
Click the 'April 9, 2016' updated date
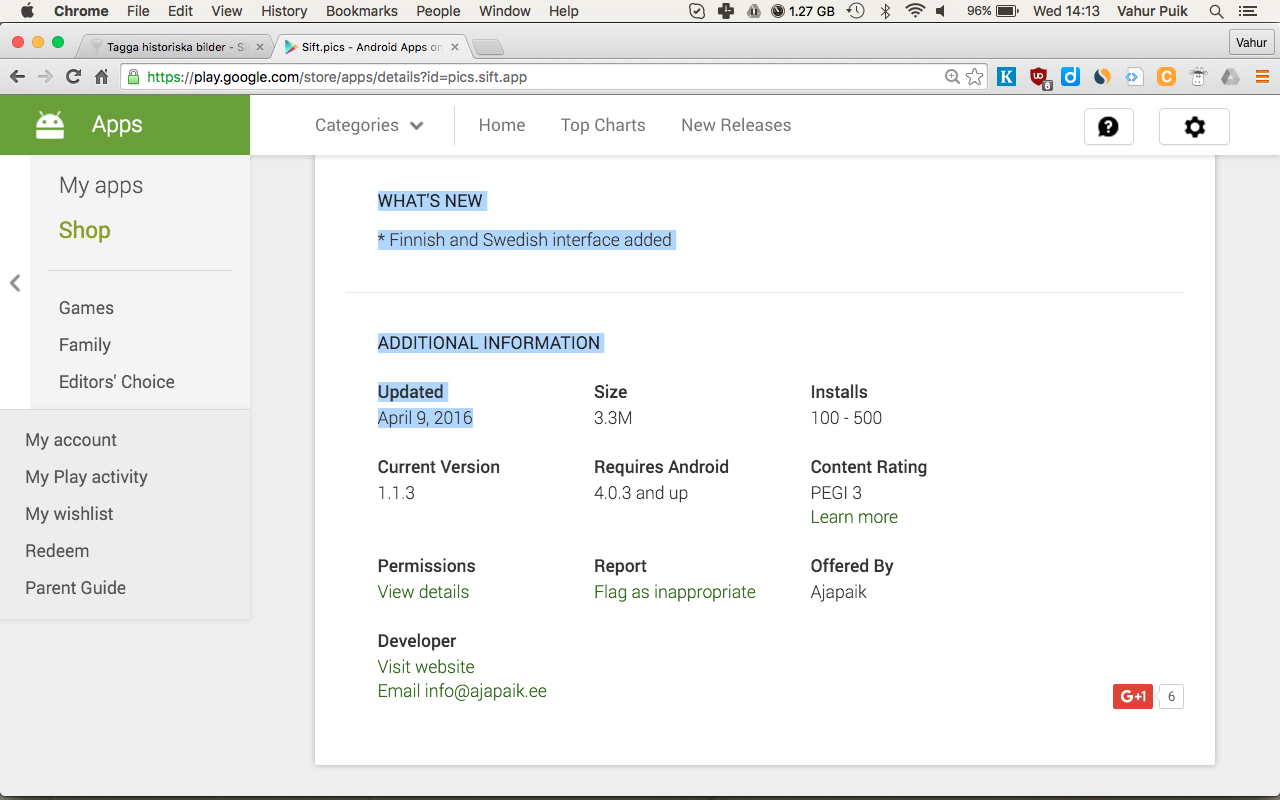[425, 418]
